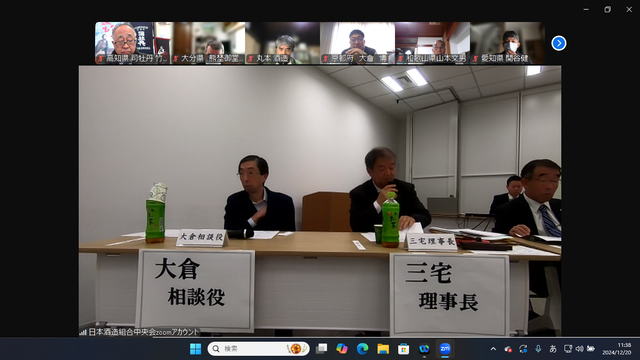
Task: Restore down the Zoom window
Action: [607, 9]
